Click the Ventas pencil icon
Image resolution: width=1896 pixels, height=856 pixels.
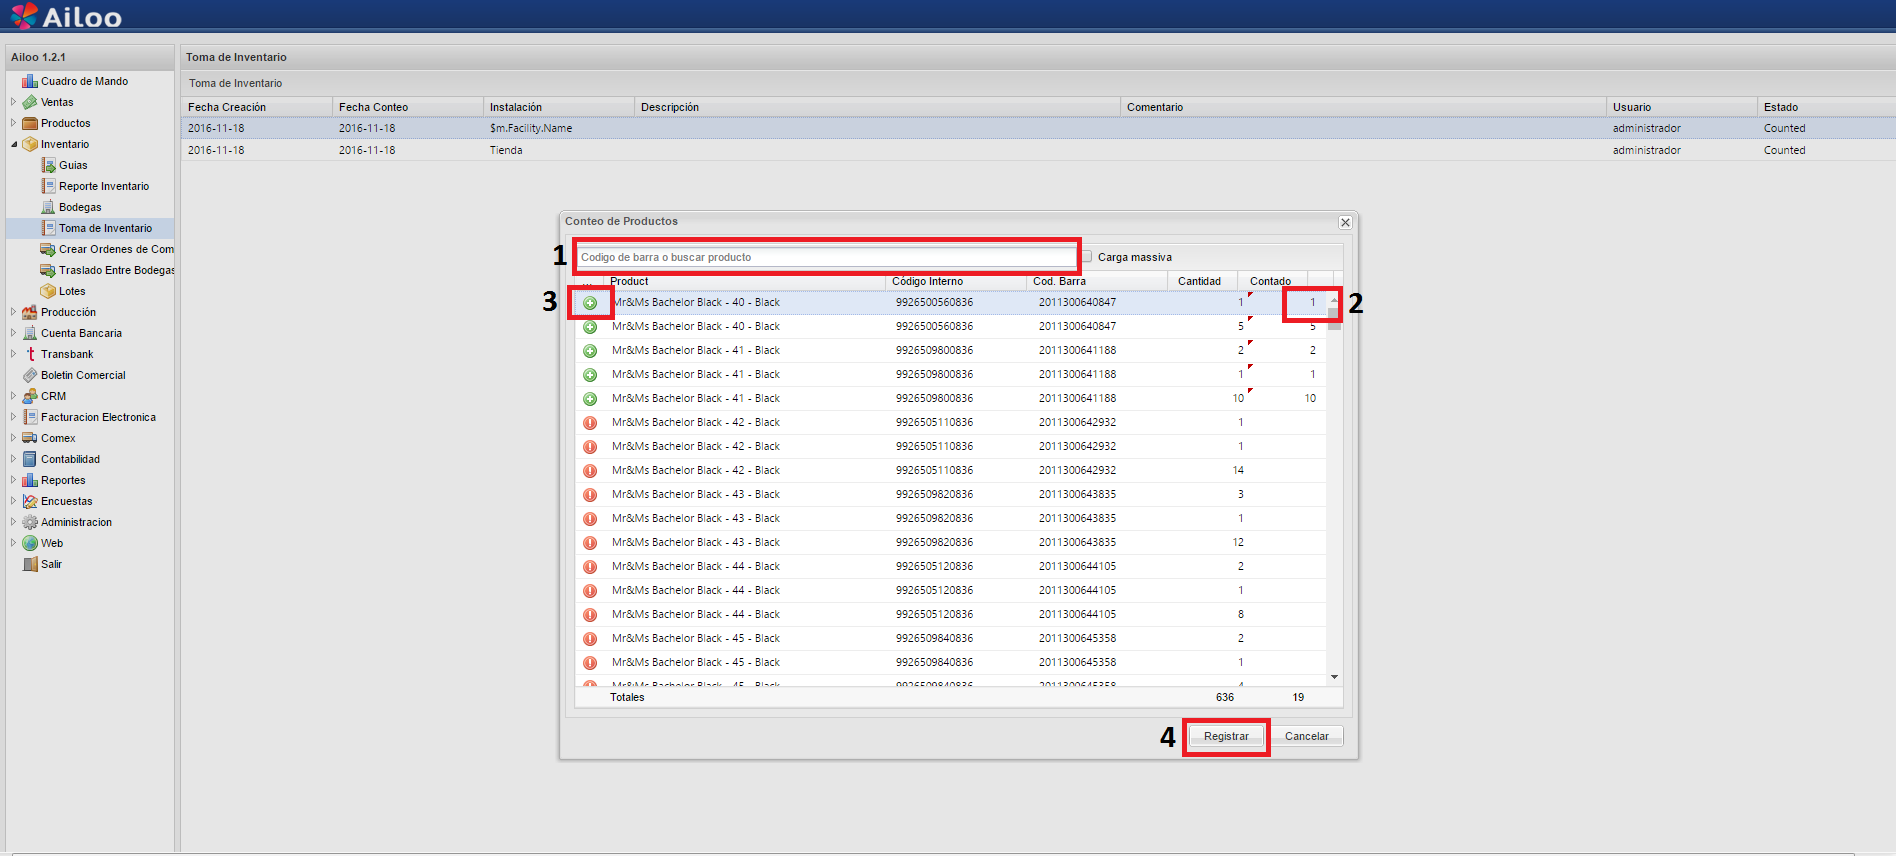coord(30,102)
